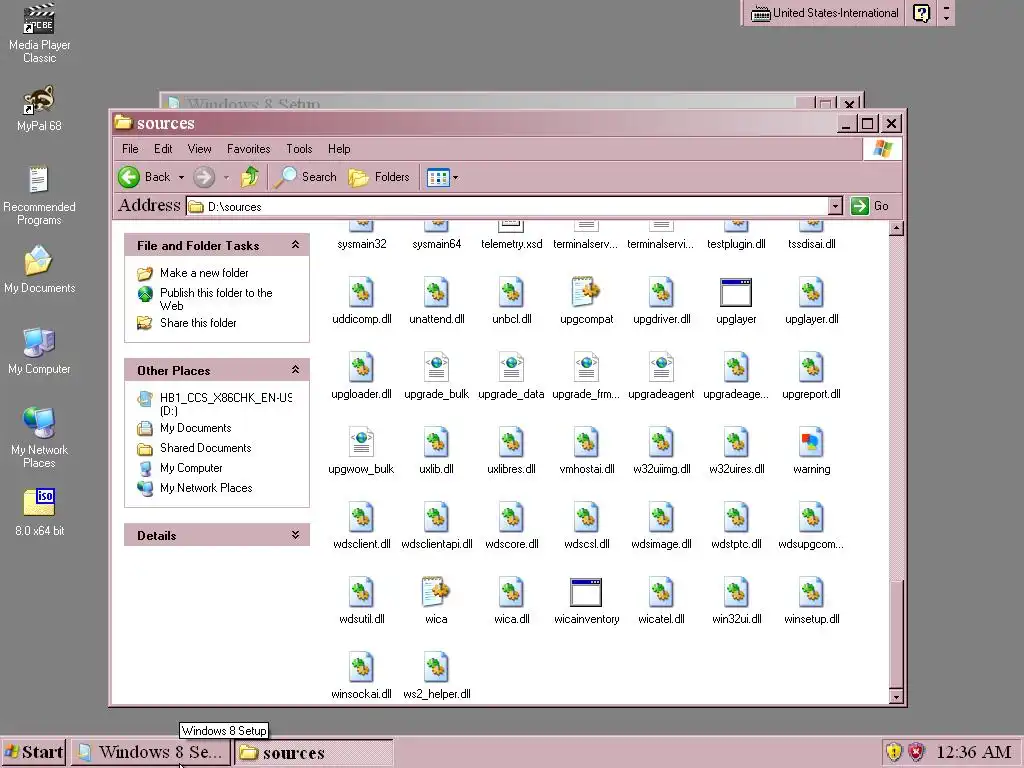This screenshot has width=1024, height=768.
Task: Select the tssdisai.dll file name
Action: point(811,244)
